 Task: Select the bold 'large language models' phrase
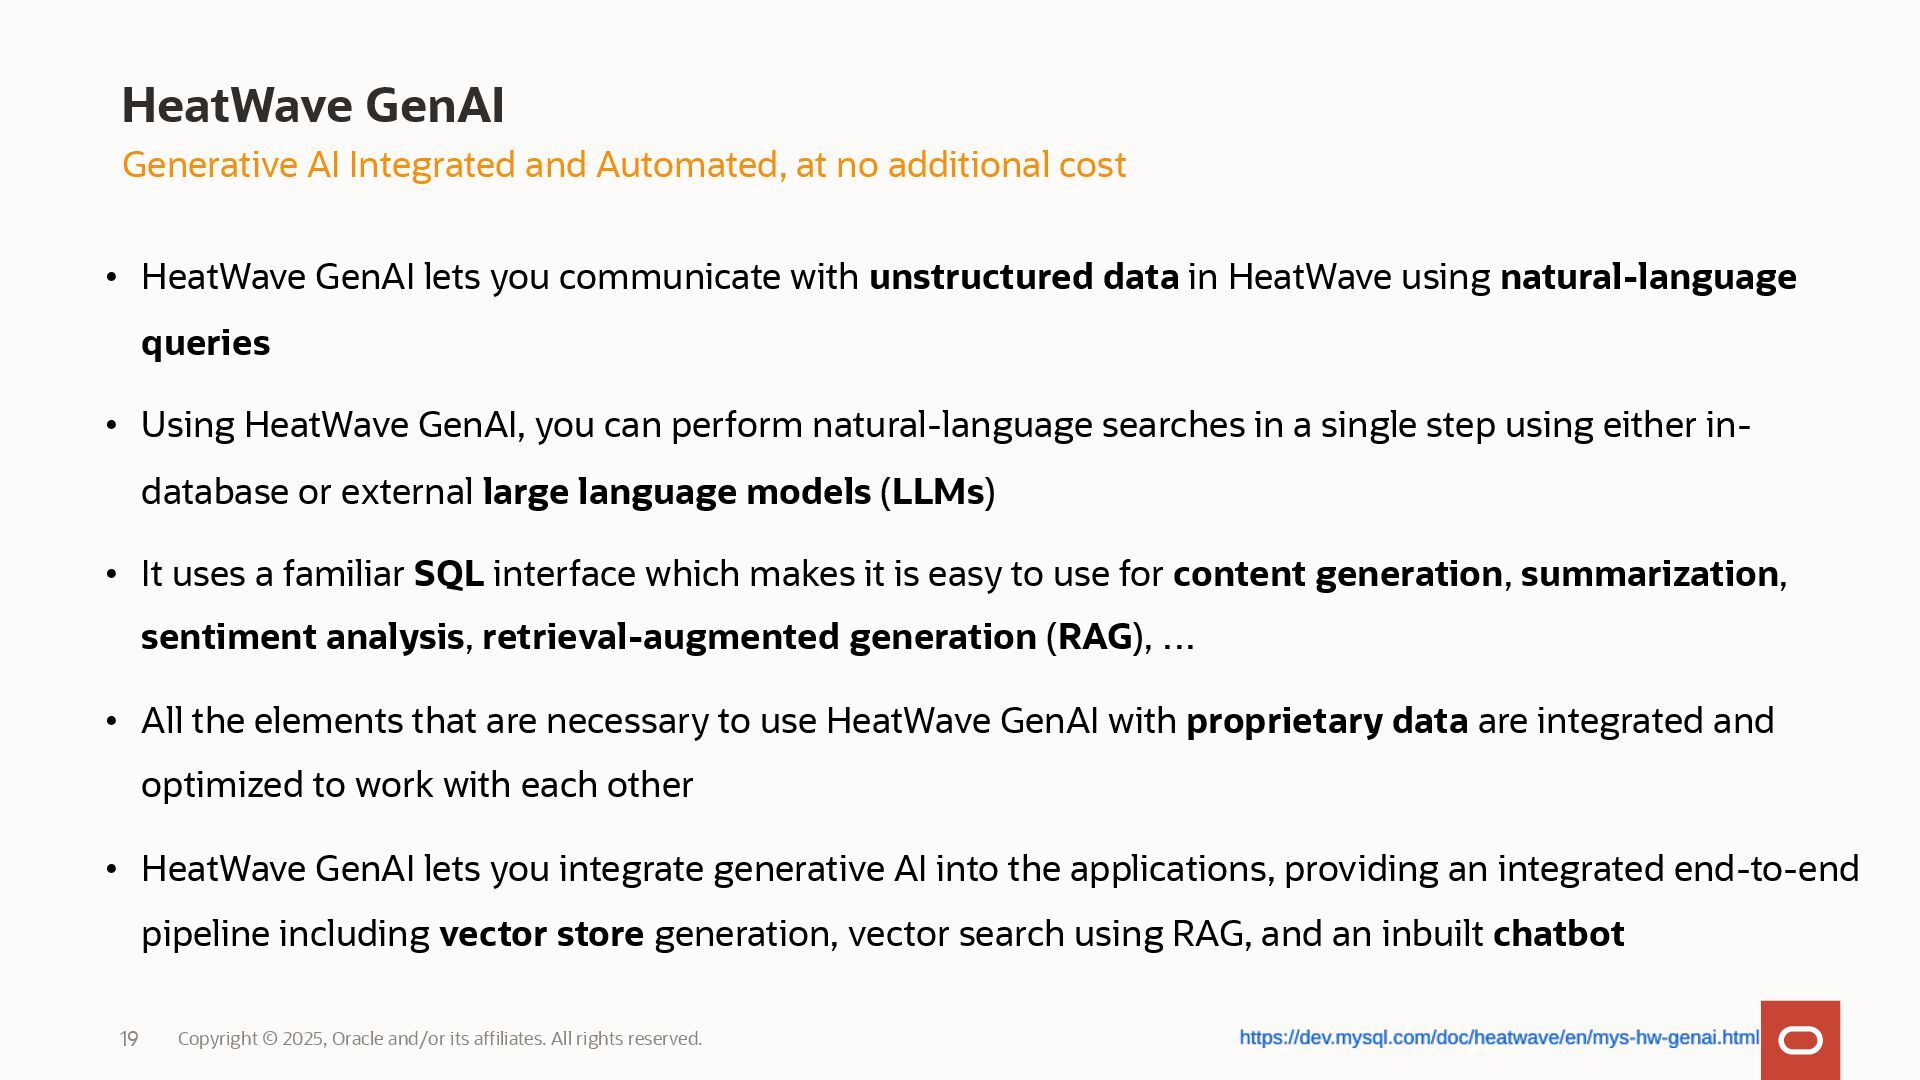click(x=676, y=492)
